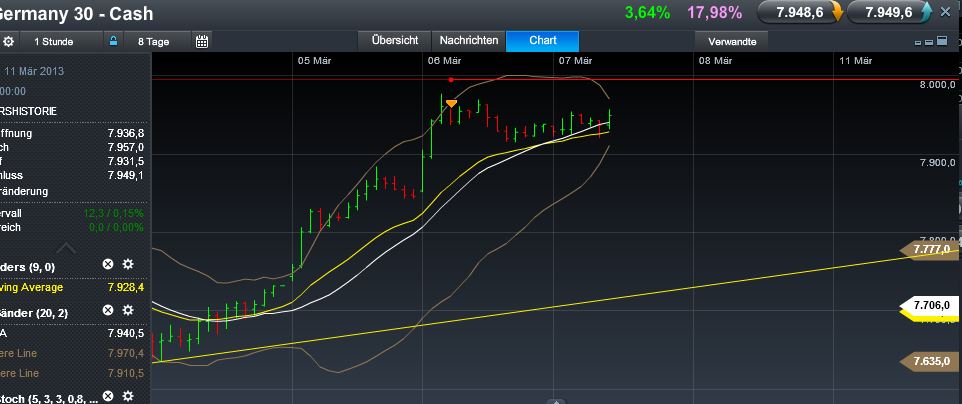Image resolution: width=962 pixels, height=404 pixels.
Task: Click the low price 7.931,5
Action: point(125,161)
